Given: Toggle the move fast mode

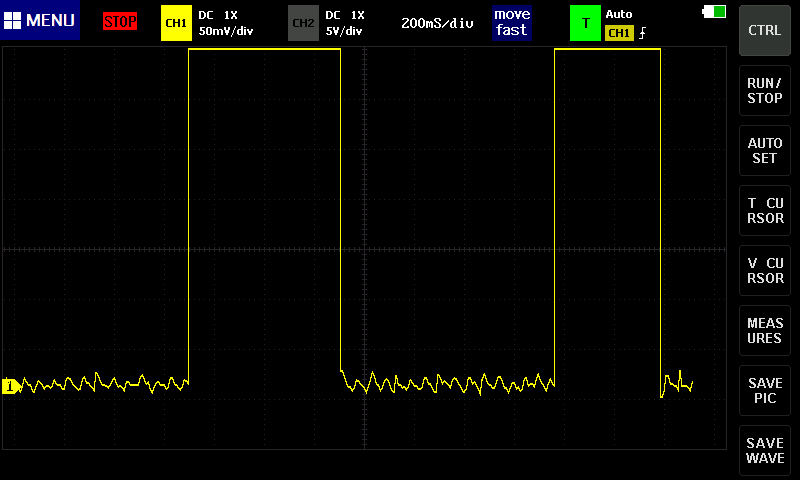Looking at the screenshot, I should [x=512, y=22].
